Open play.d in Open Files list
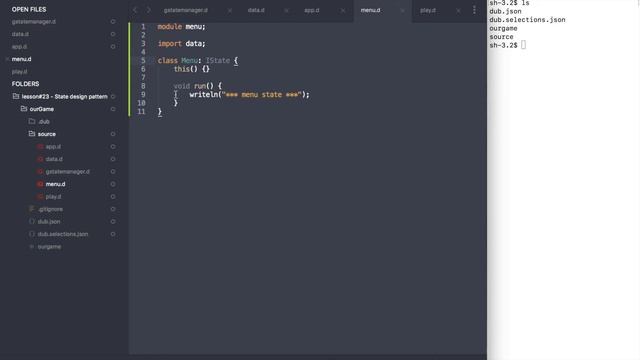The height and width of the screenshot is (360, 640). [19, 71]
